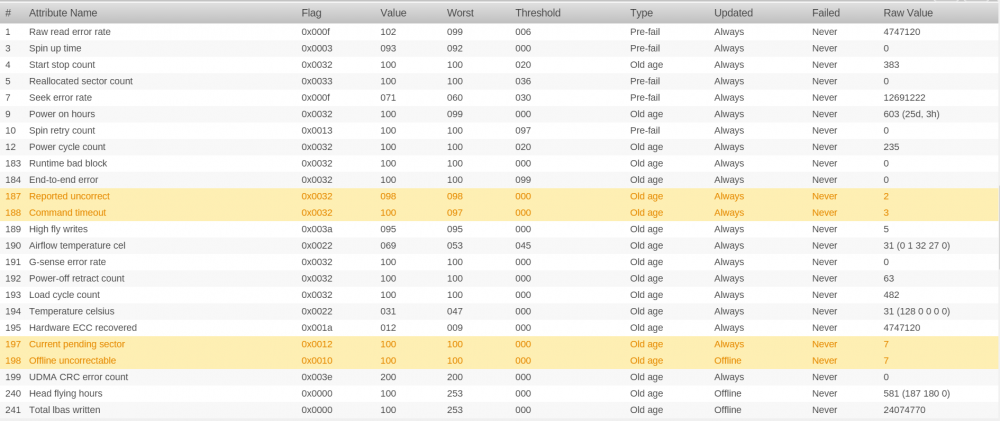This screenshot has width=1000, height=421.
Task: Click threshold value 097
Action: [523, 131]
